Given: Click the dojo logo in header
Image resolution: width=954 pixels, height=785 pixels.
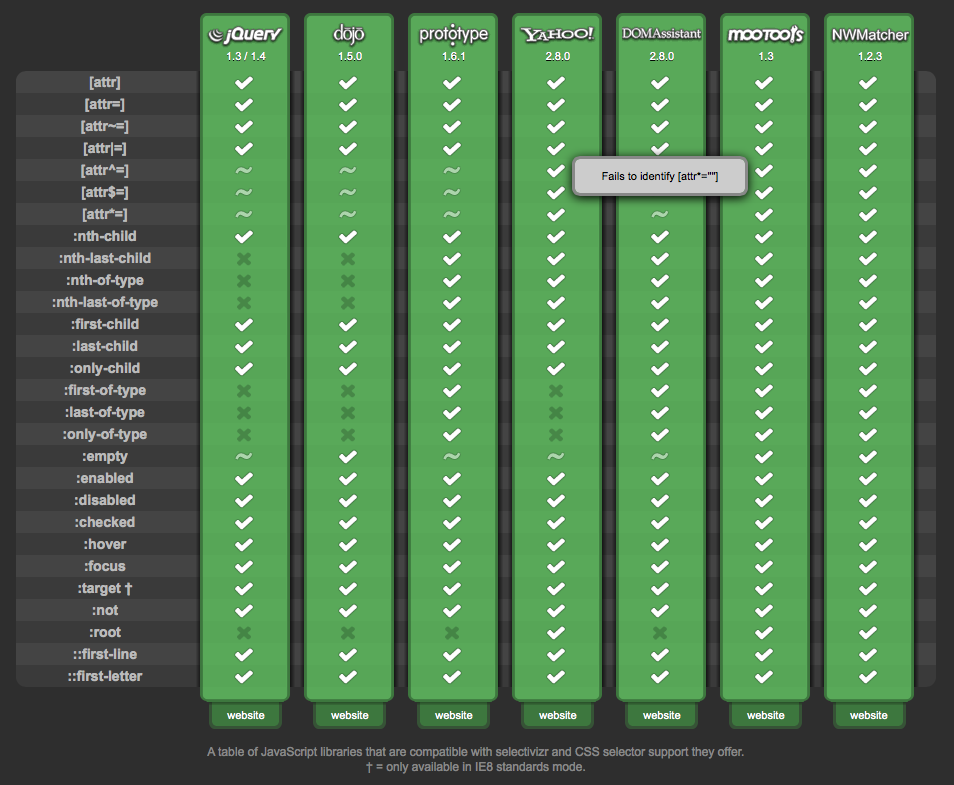Looking at the screenshot, I should pos(348,35).
